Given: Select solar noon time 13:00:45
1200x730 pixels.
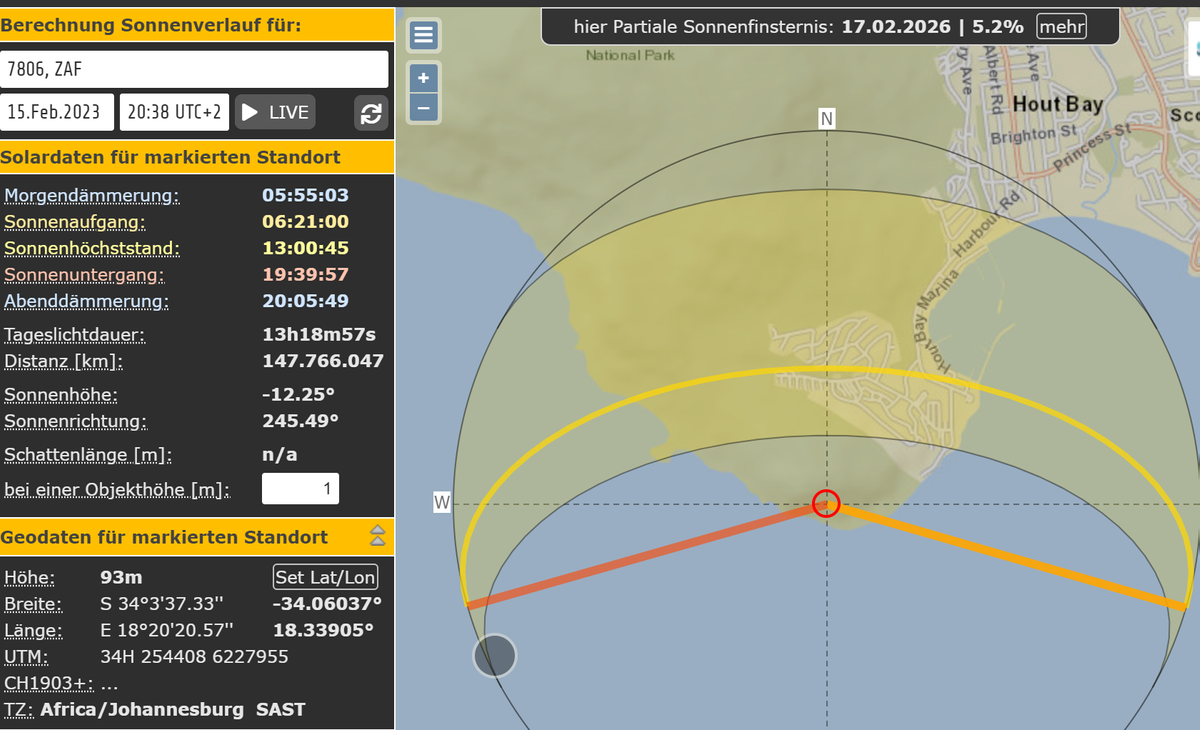Looking at the screenshot, I should (305, 248).
